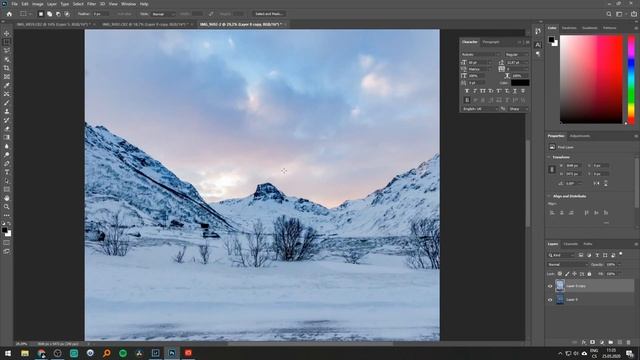Viewport: 640px width, 360px height.
Task: Select the Hand tool
Action: (x=7, y=198)
